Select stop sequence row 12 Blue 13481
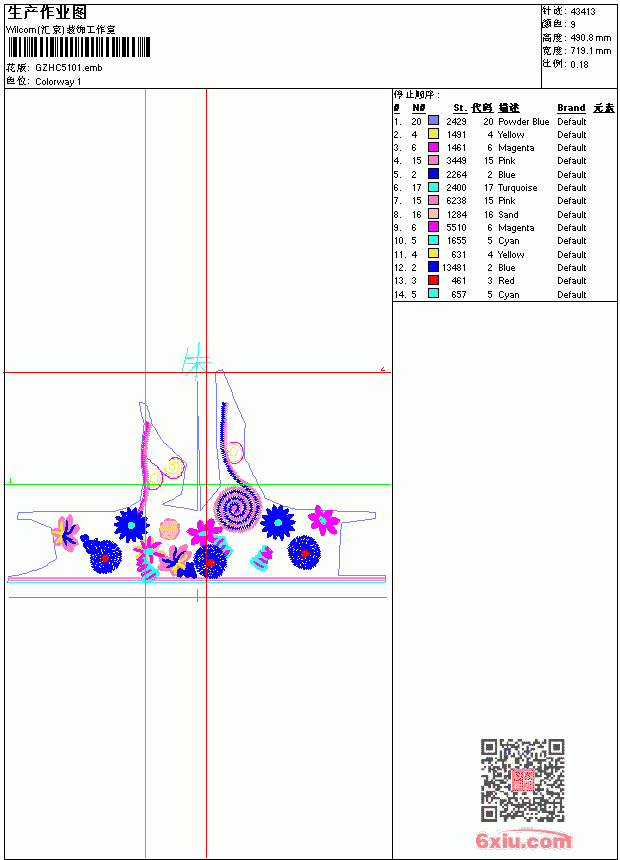This screenshot has height=860, width=620. [490, 268]
